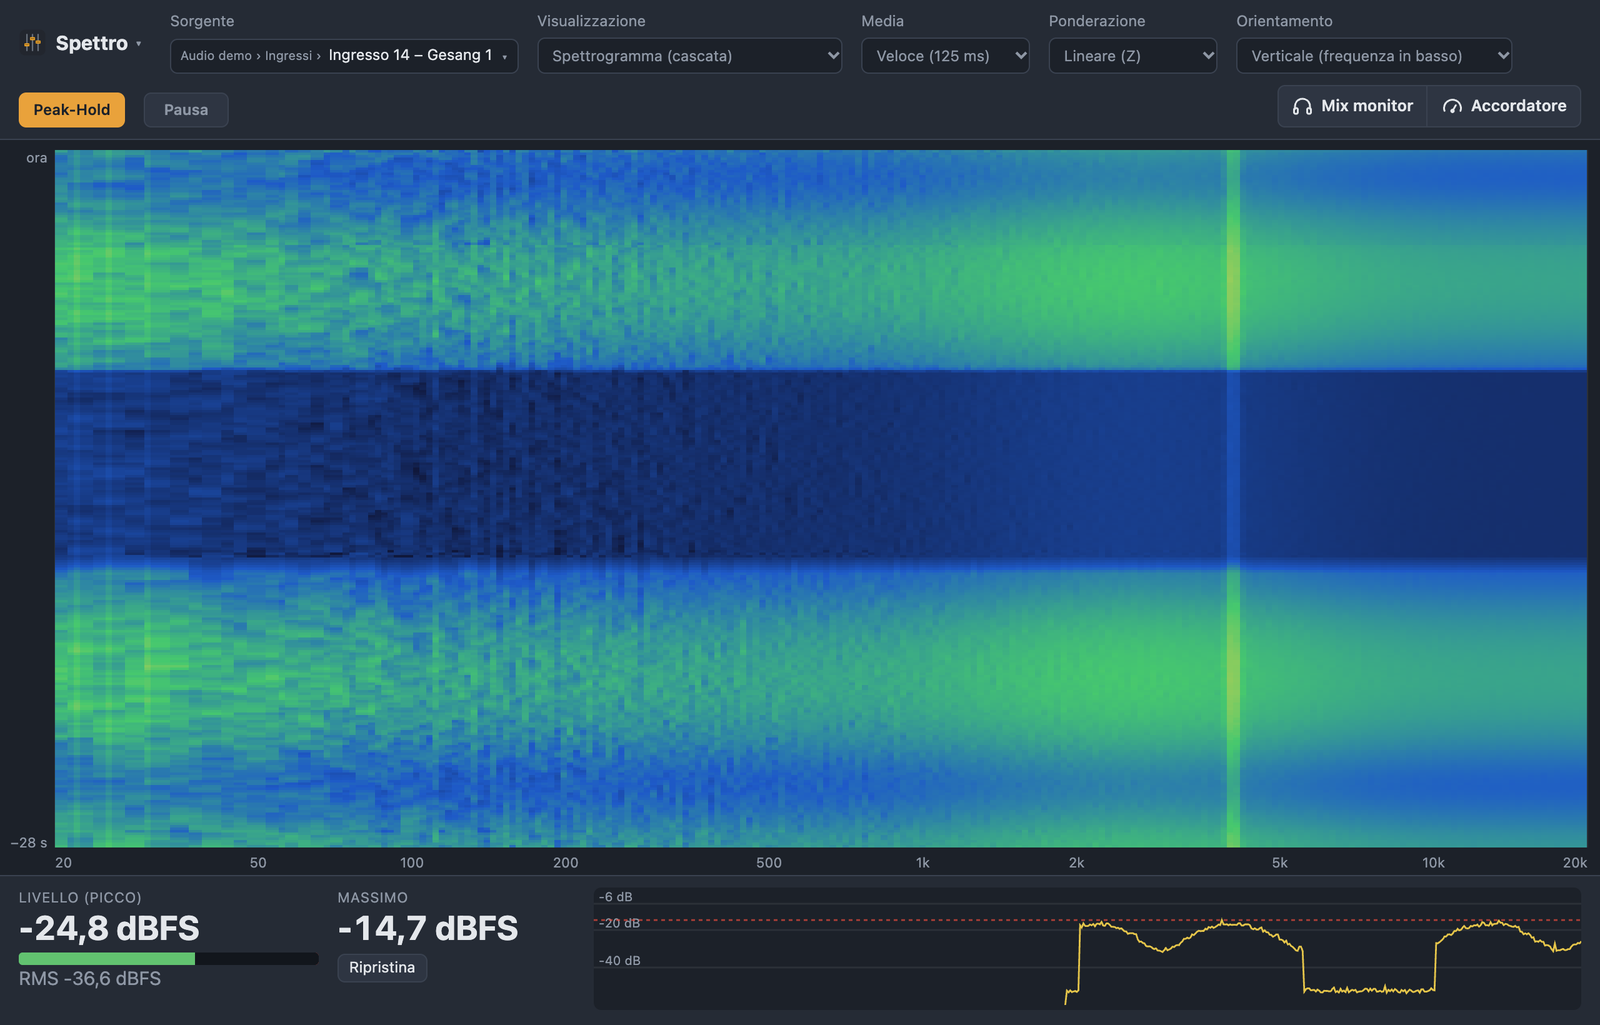1600x1025 pixels.
Task: Click the 50 frequency axis label
Action: click(258, 863)
